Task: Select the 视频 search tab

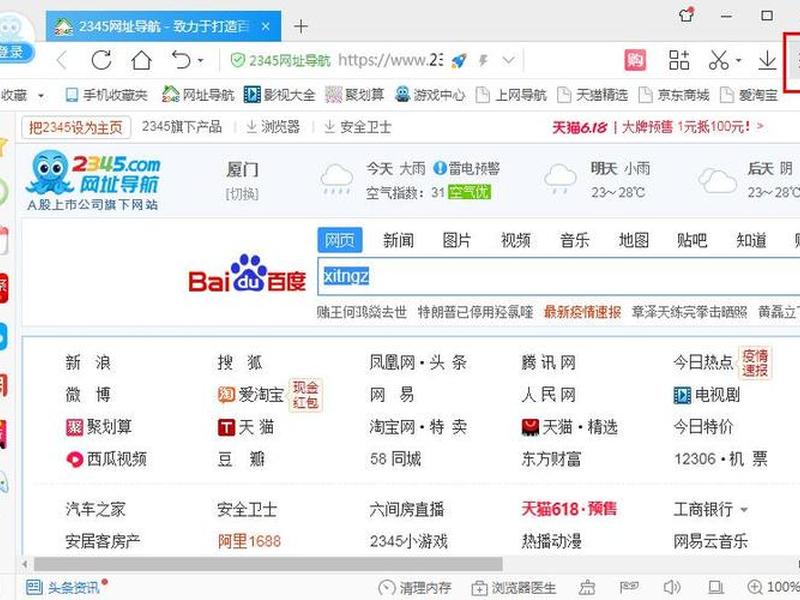Action: coord(516,240)
